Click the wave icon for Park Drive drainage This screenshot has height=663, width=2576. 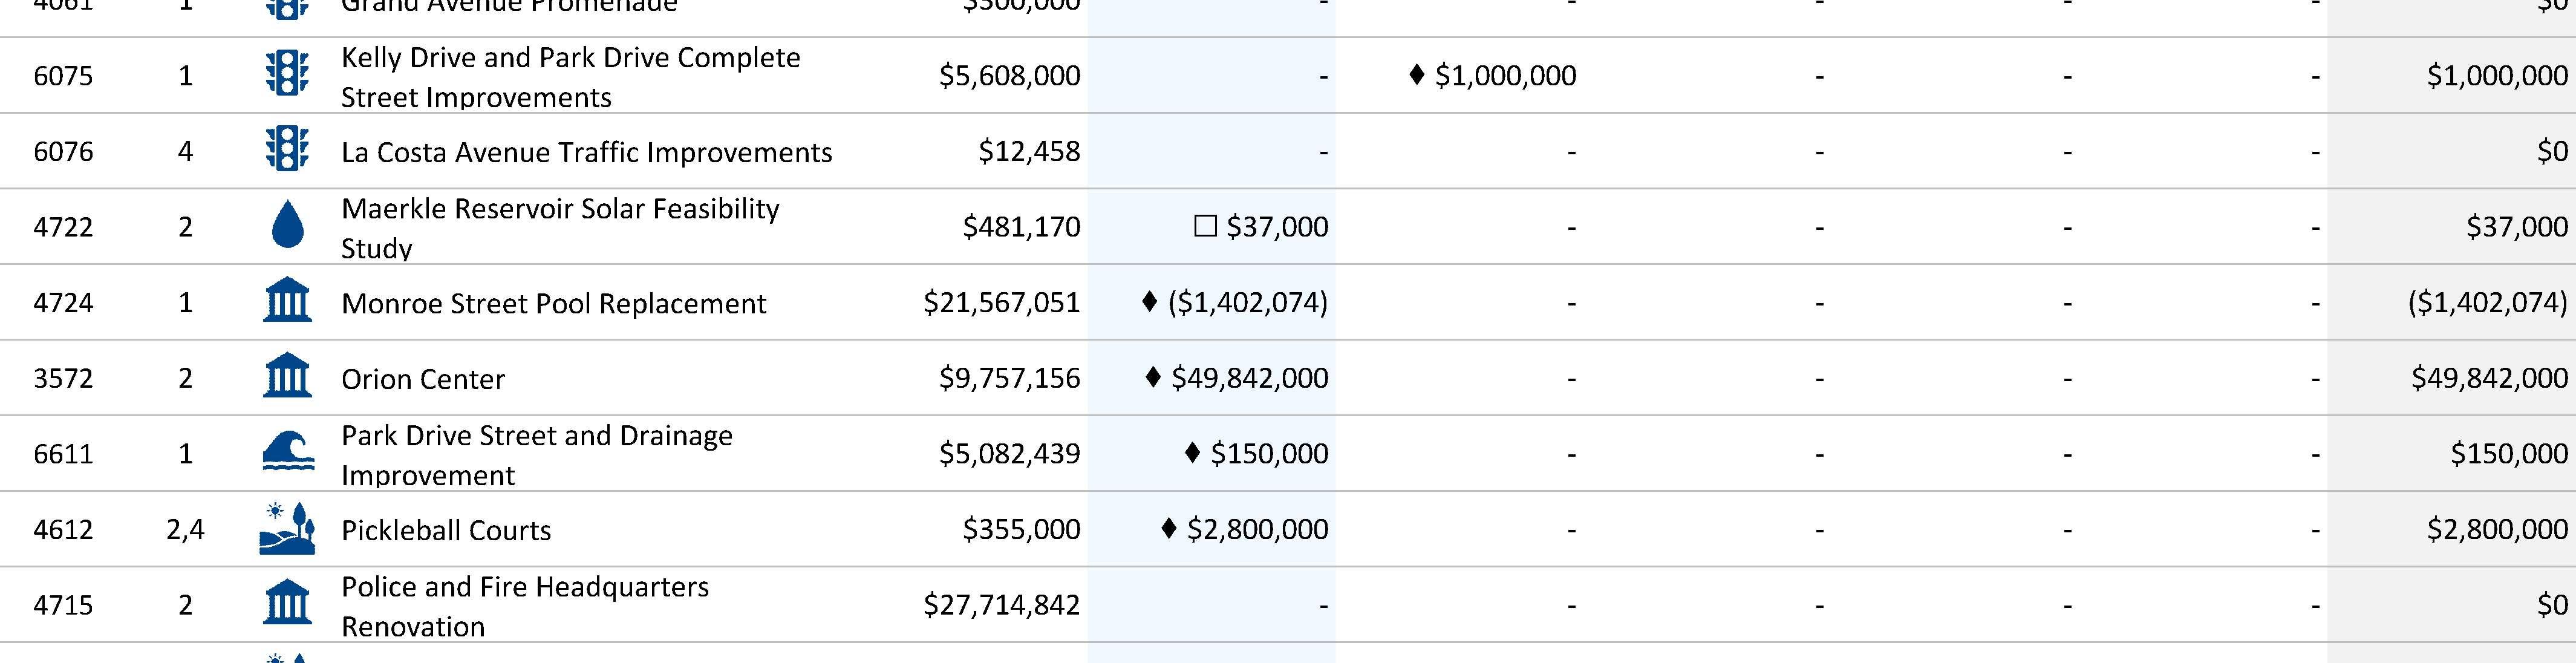tap(287, 452)
